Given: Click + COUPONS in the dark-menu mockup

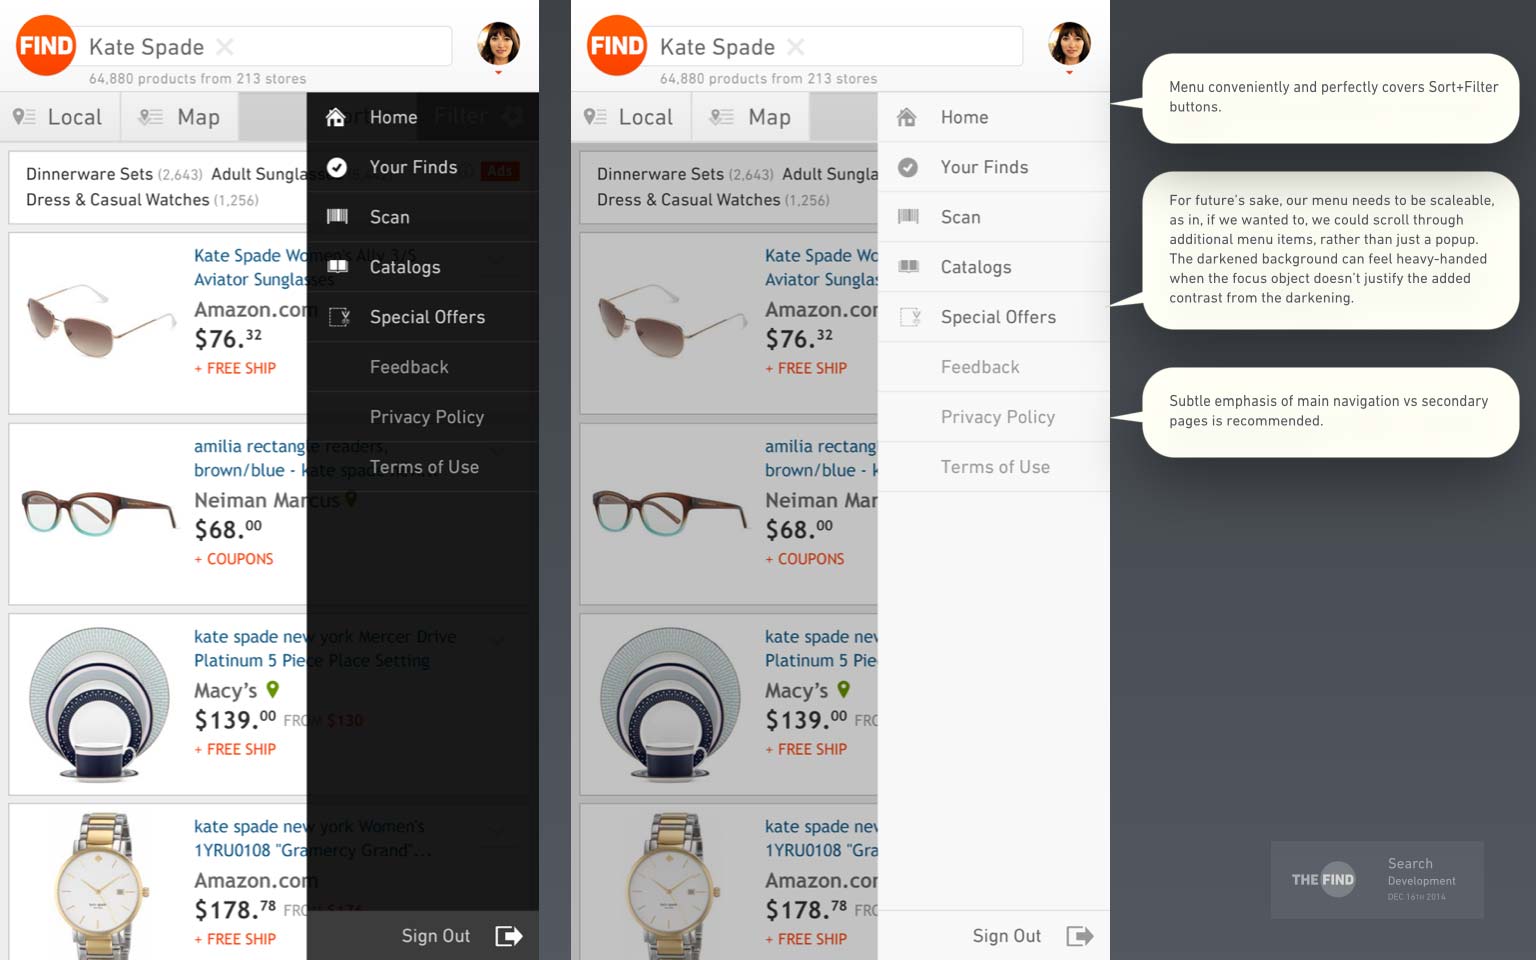Looking at the screenshot, I should click(234, 559).
